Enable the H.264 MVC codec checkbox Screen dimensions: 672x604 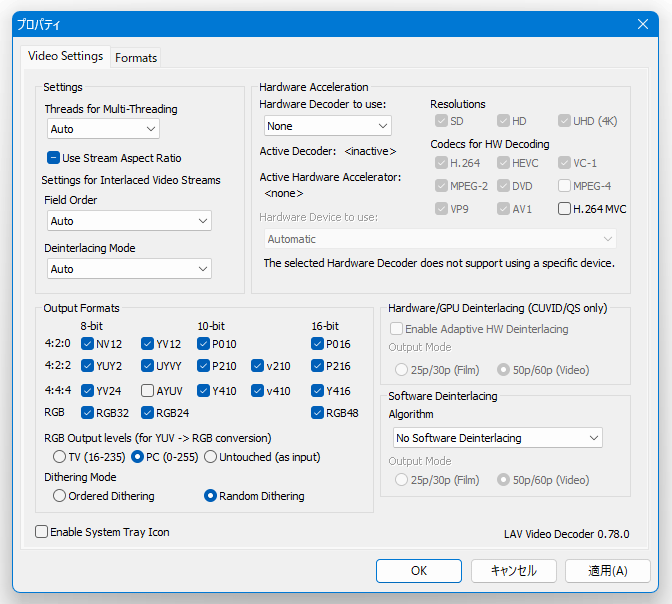point(565,209)
